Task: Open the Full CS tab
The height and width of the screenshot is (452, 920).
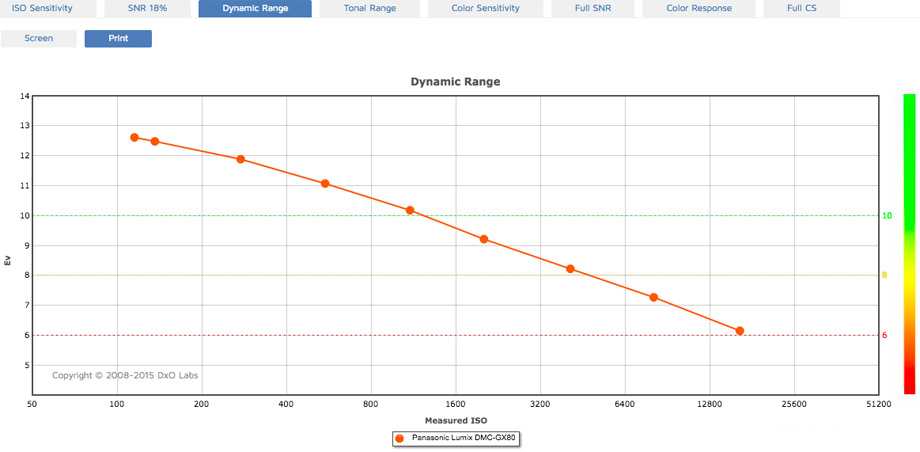Action: point(801,8)
